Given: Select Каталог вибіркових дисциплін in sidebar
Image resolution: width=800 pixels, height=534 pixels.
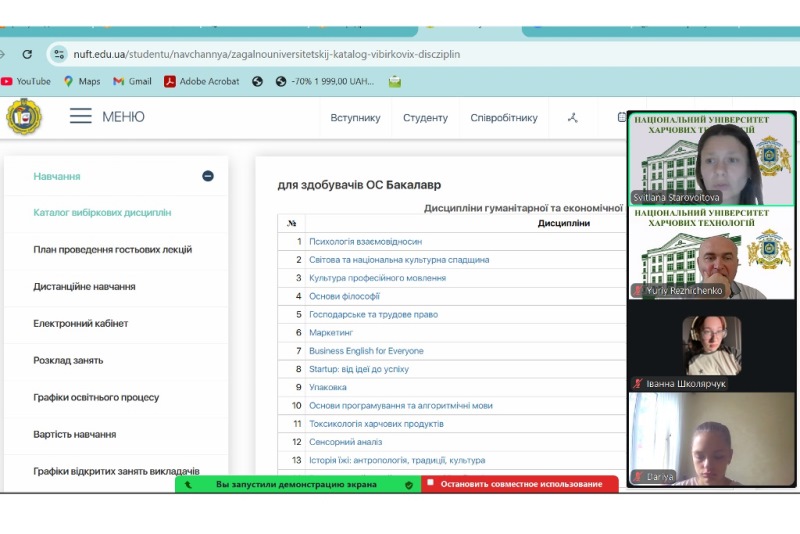Looking at the screenshot, I should click(102, 213).
